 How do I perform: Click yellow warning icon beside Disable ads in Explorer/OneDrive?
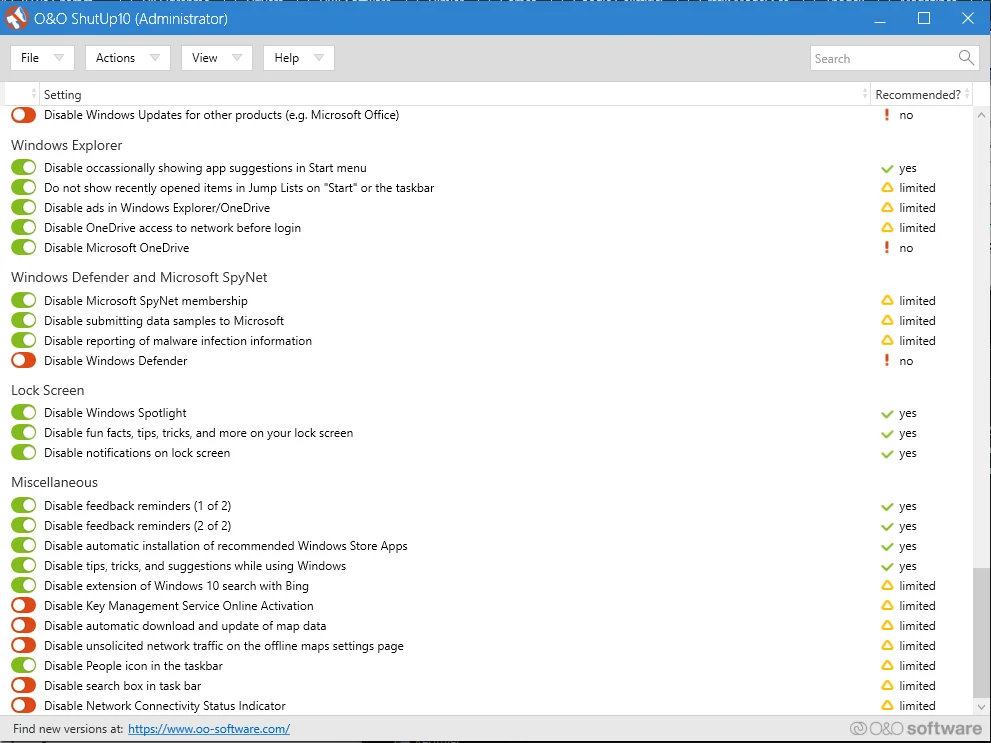887,207
